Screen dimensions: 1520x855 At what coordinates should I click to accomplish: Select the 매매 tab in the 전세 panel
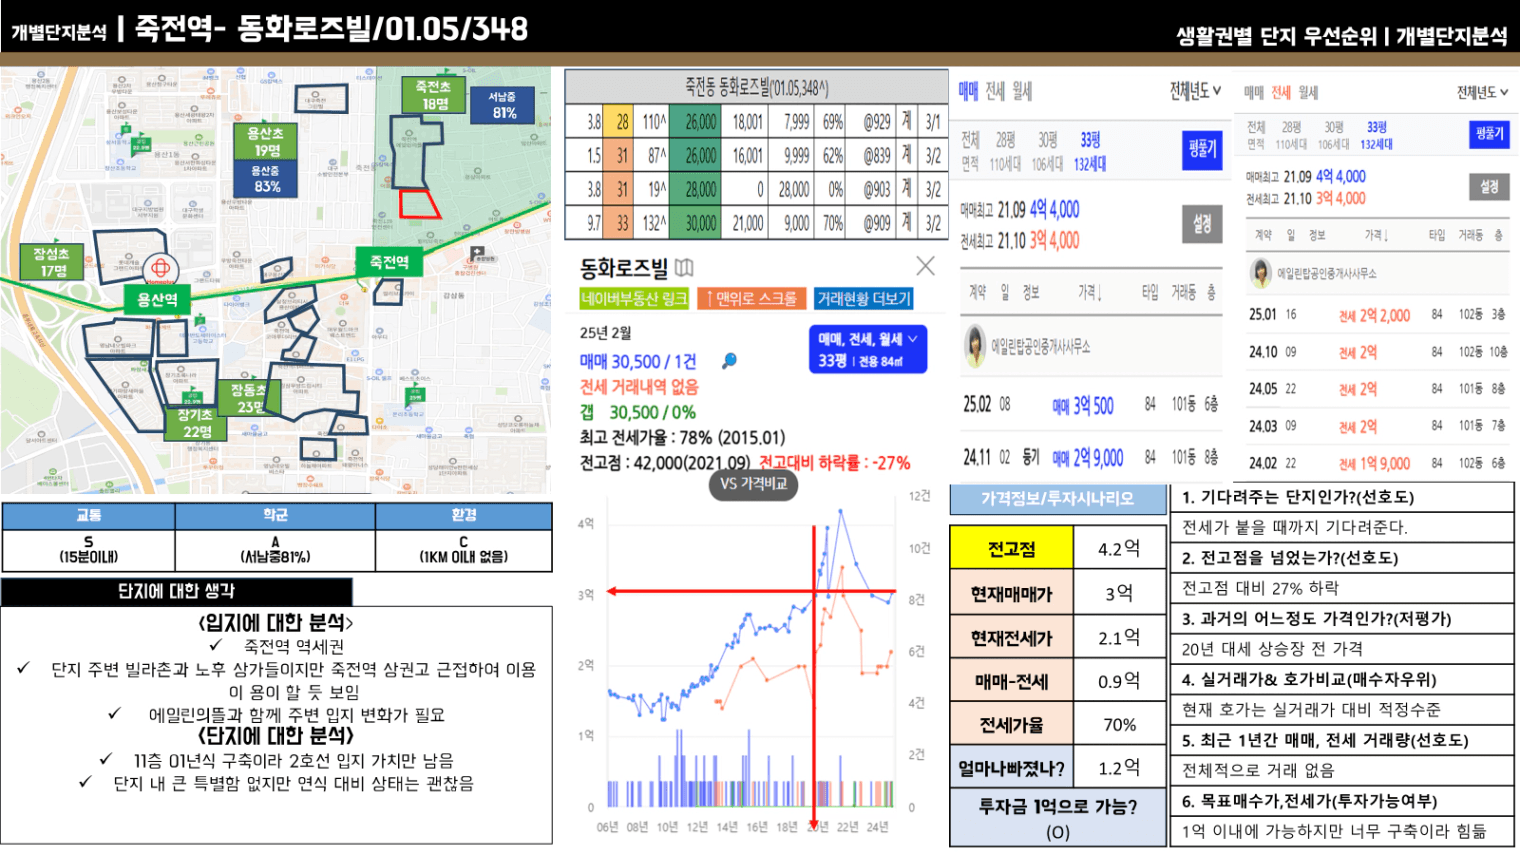[x=1254, y=93]
